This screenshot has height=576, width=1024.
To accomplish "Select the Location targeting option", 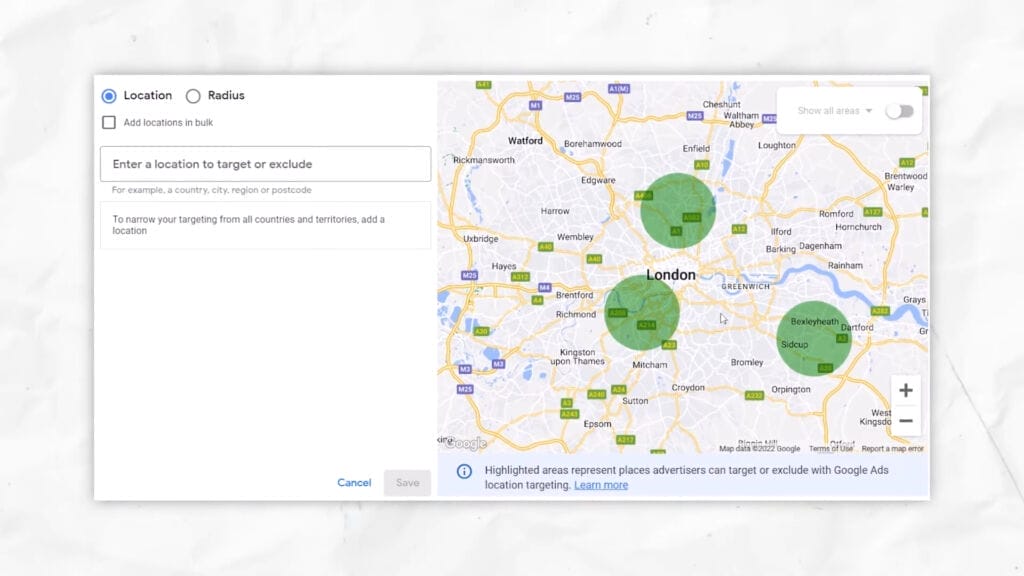I will click(110, 95).
